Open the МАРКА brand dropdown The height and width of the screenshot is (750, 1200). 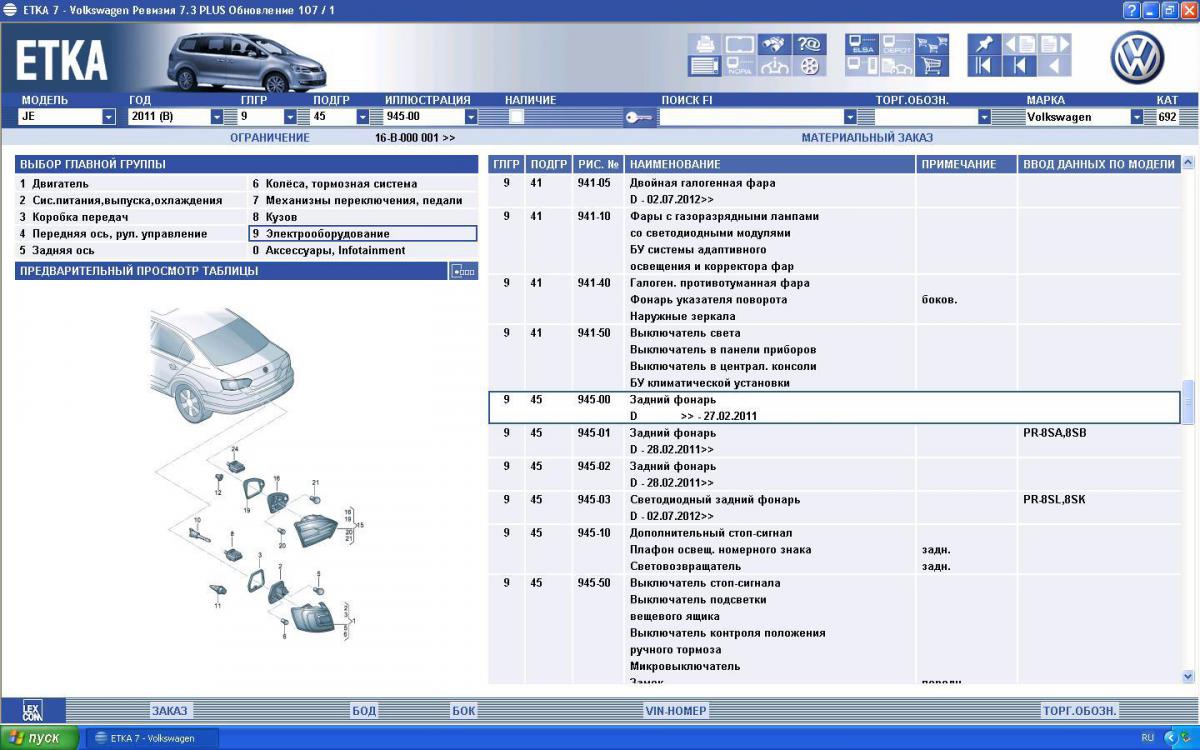pyautogui.click(x=1137, y=117)
